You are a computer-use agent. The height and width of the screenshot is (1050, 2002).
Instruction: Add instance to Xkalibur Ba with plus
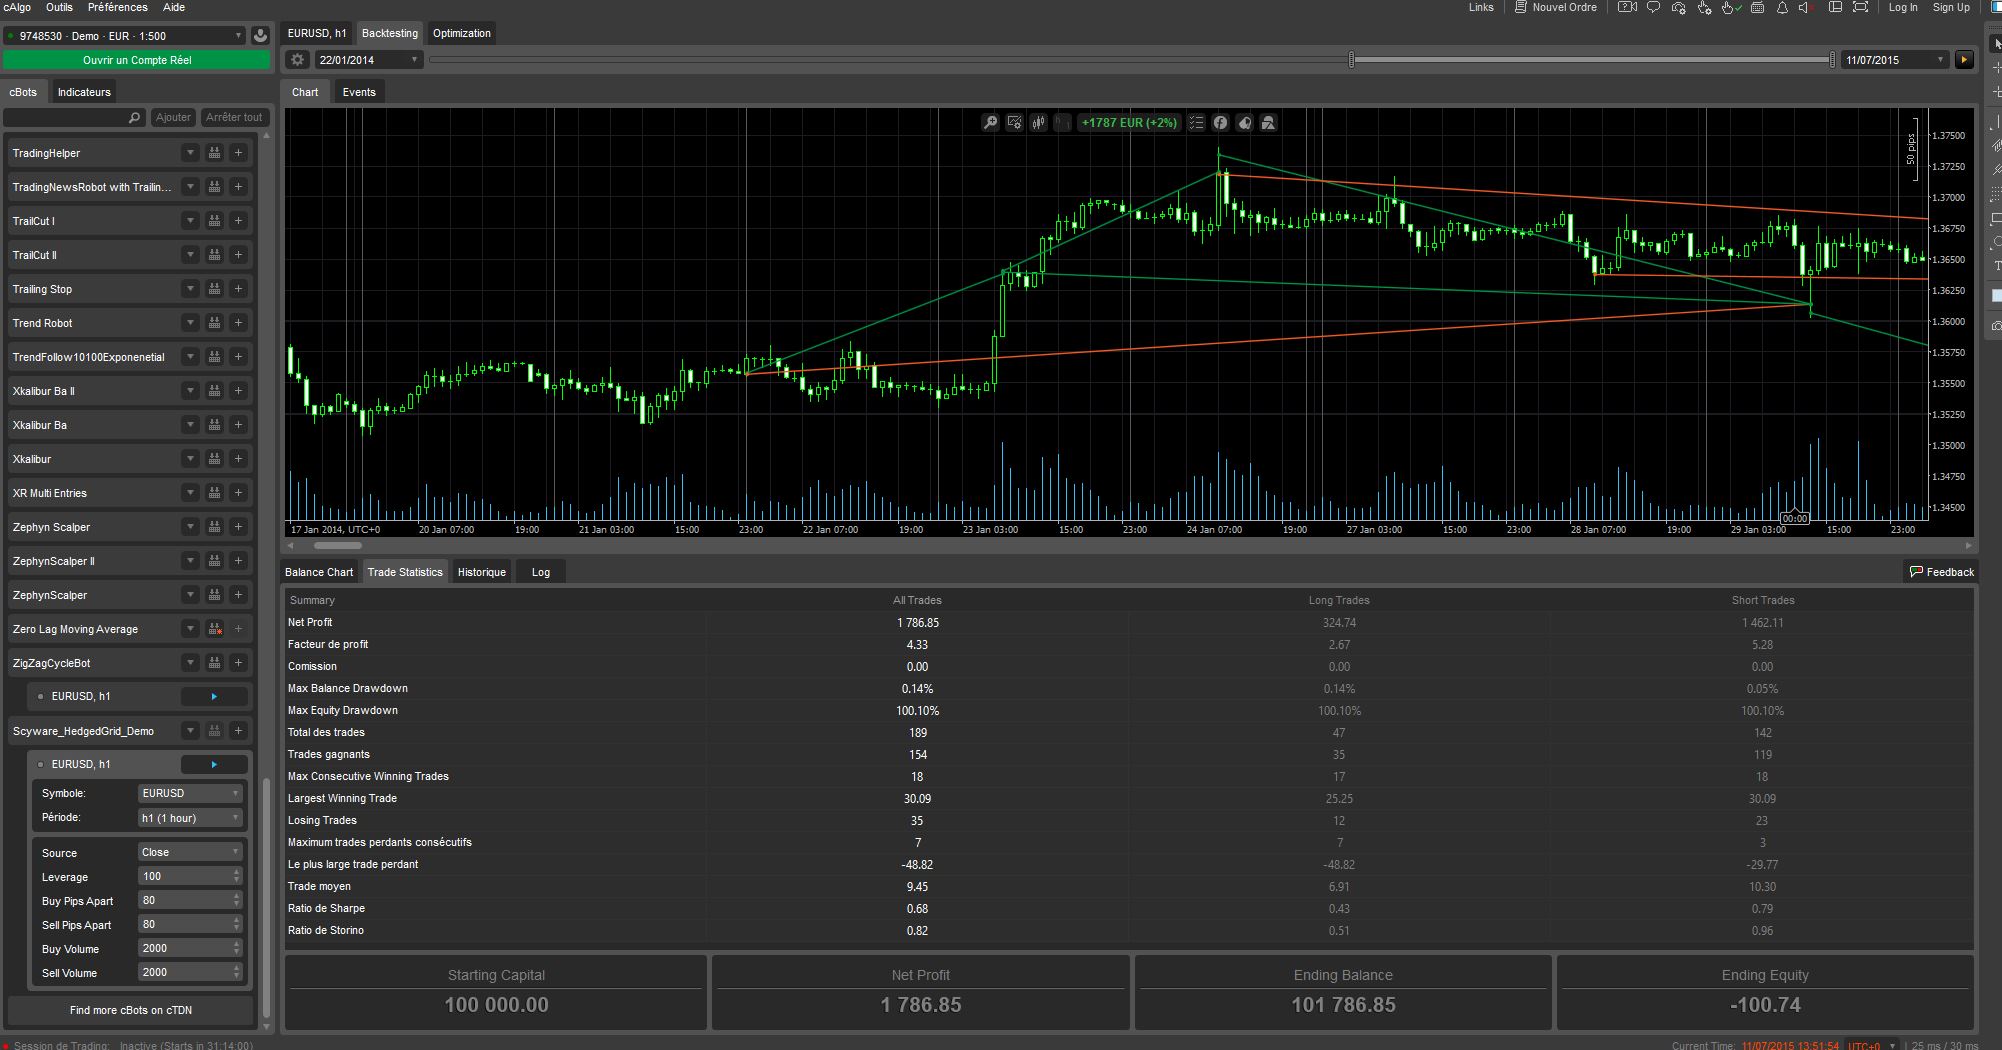point(238,425)
